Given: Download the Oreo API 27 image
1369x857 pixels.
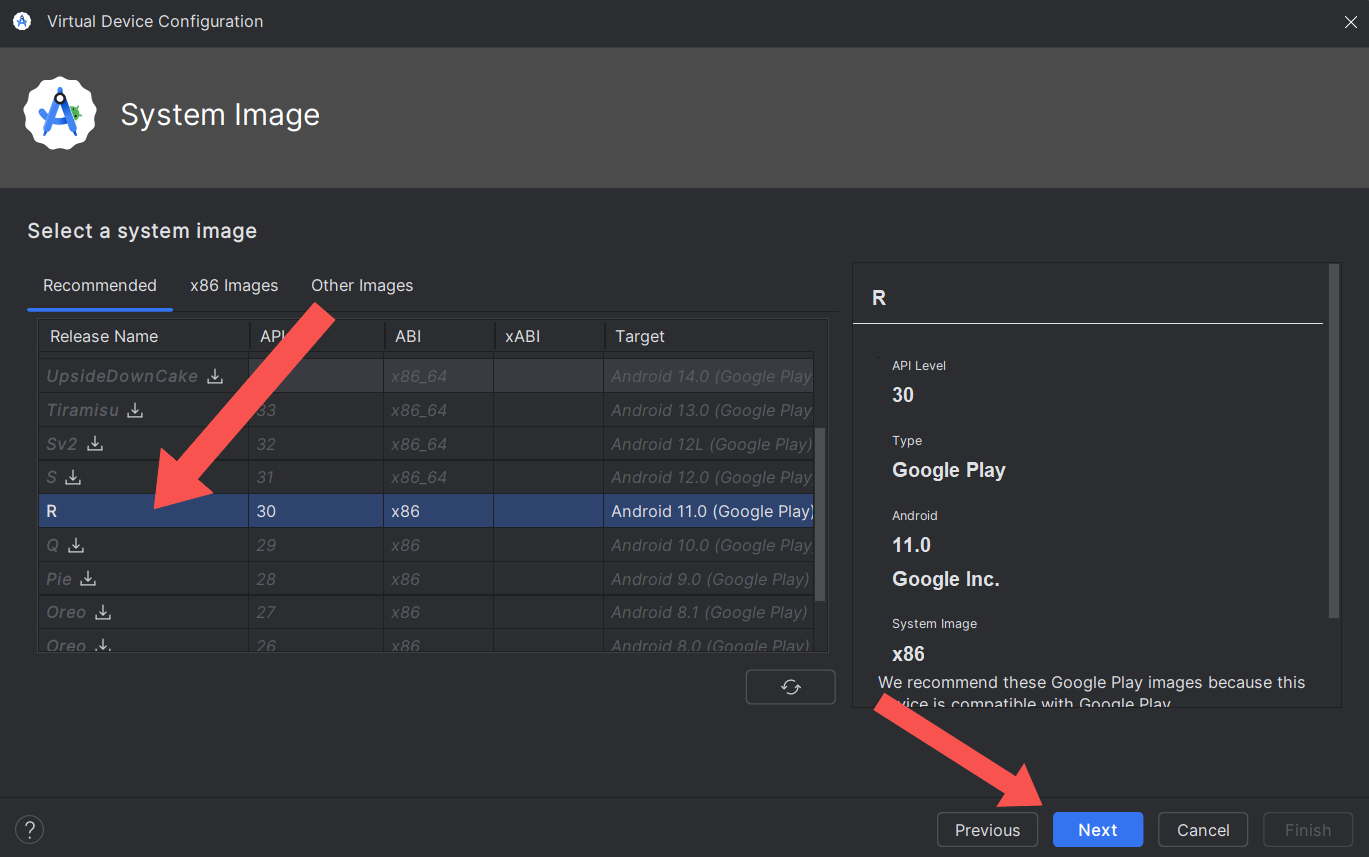Looking at the screenshot, I should tap(103, 612).
